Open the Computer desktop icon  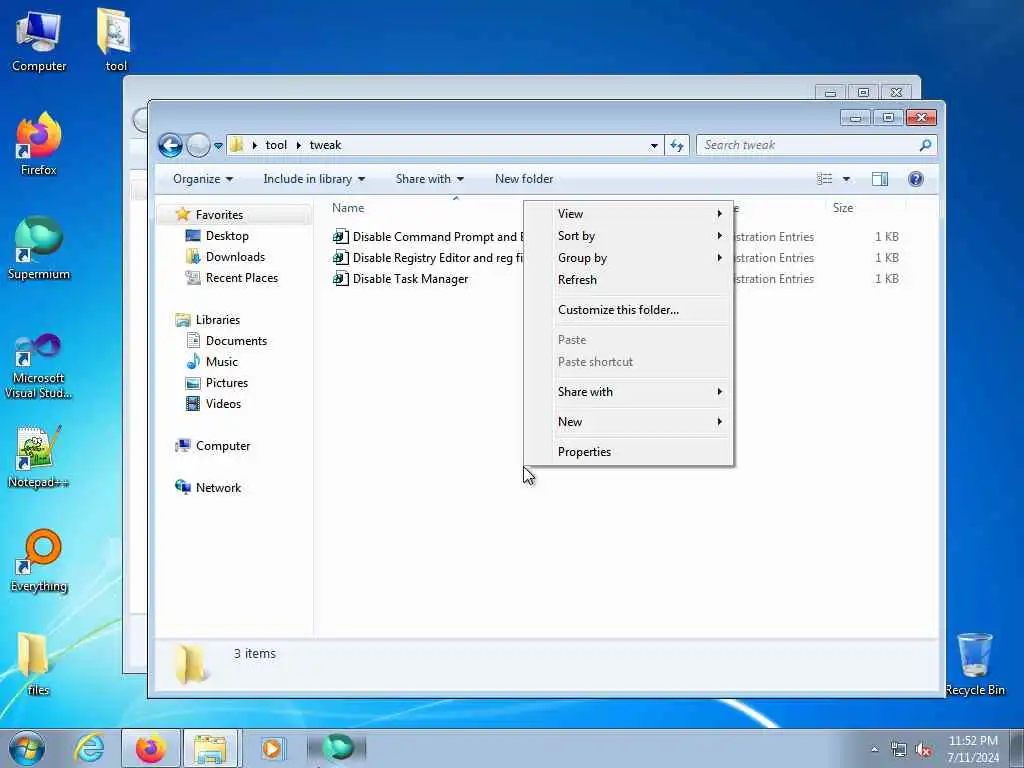point(39,41)
